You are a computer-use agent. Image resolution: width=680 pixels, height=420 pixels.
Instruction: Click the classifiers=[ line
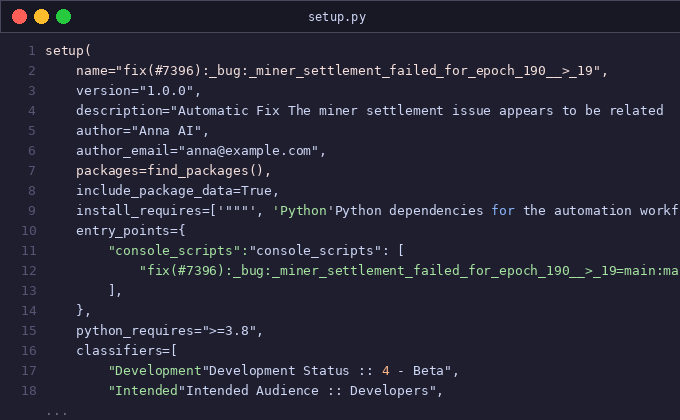pos(127,350)
